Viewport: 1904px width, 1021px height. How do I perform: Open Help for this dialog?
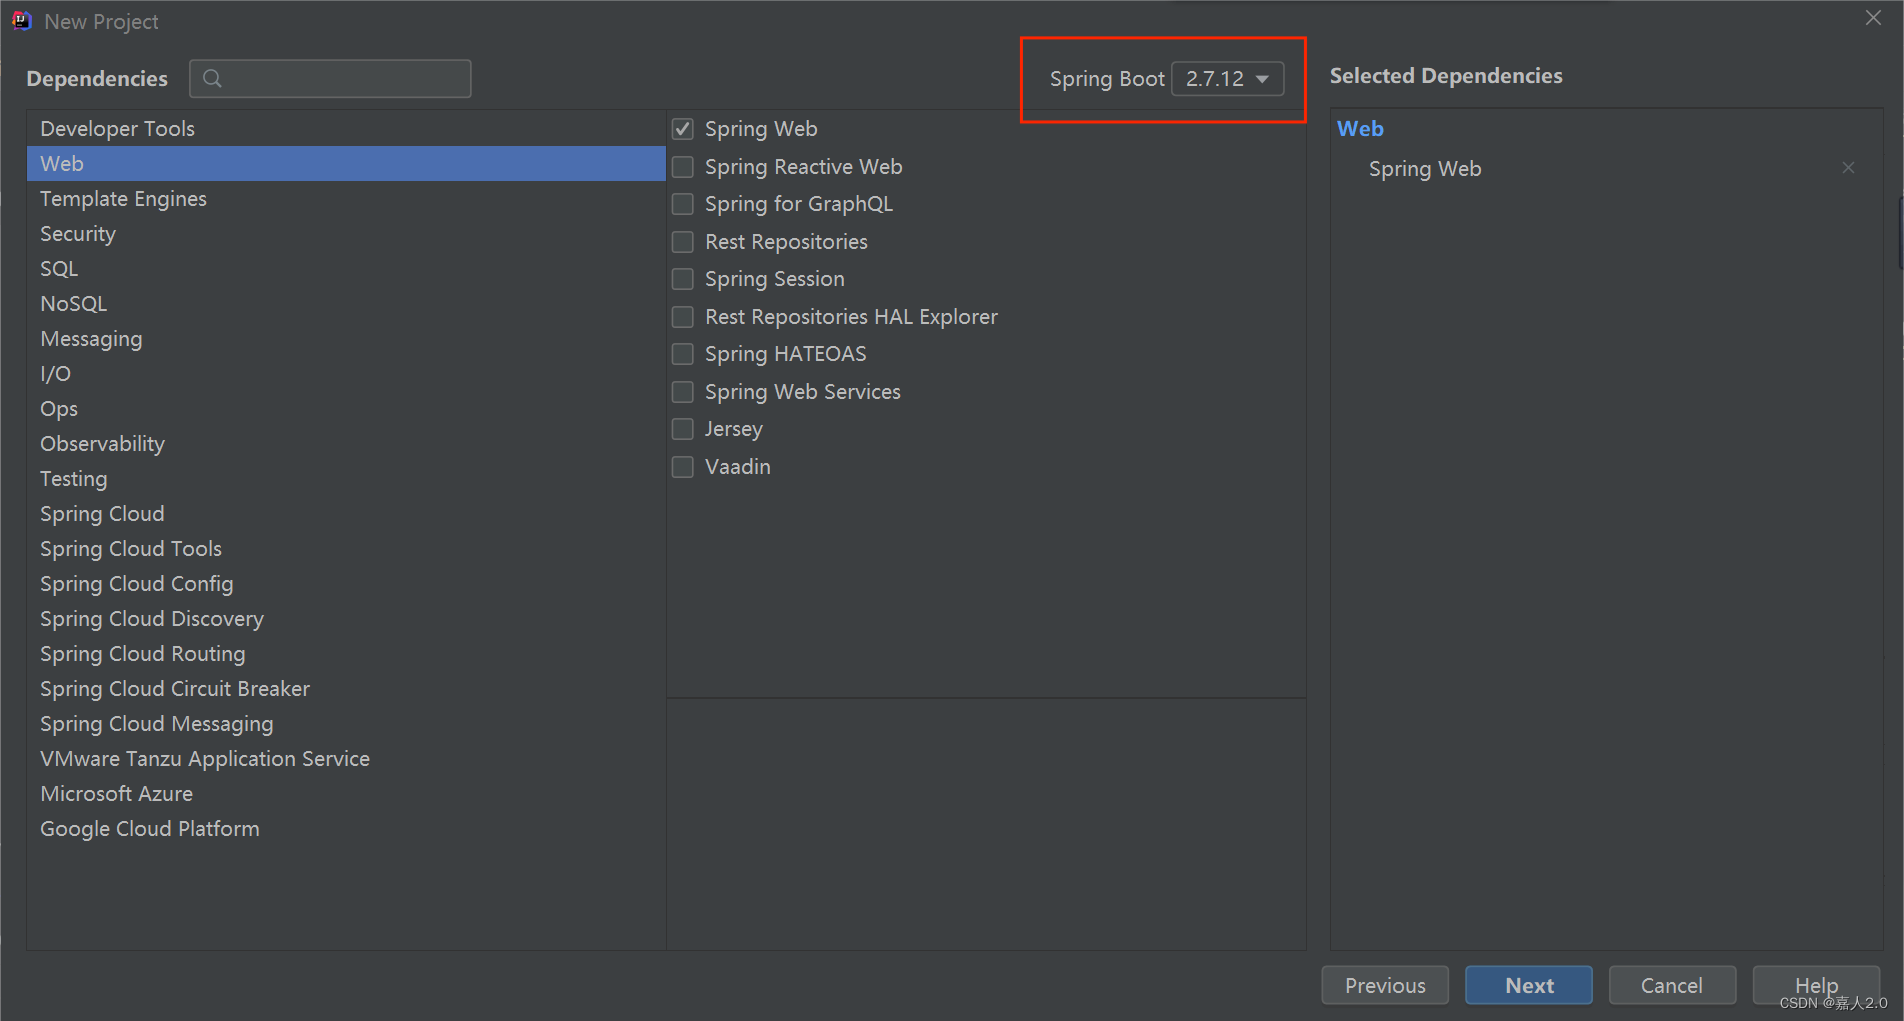point(1816,985)
